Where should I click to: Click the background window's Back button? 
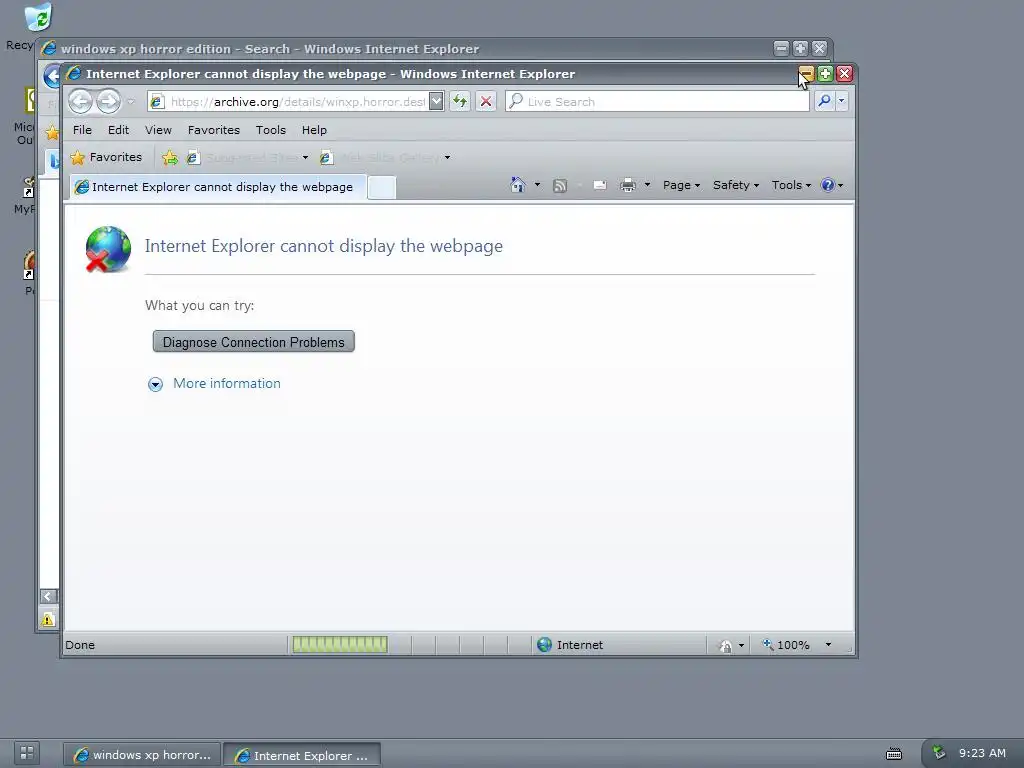[52, 76]
